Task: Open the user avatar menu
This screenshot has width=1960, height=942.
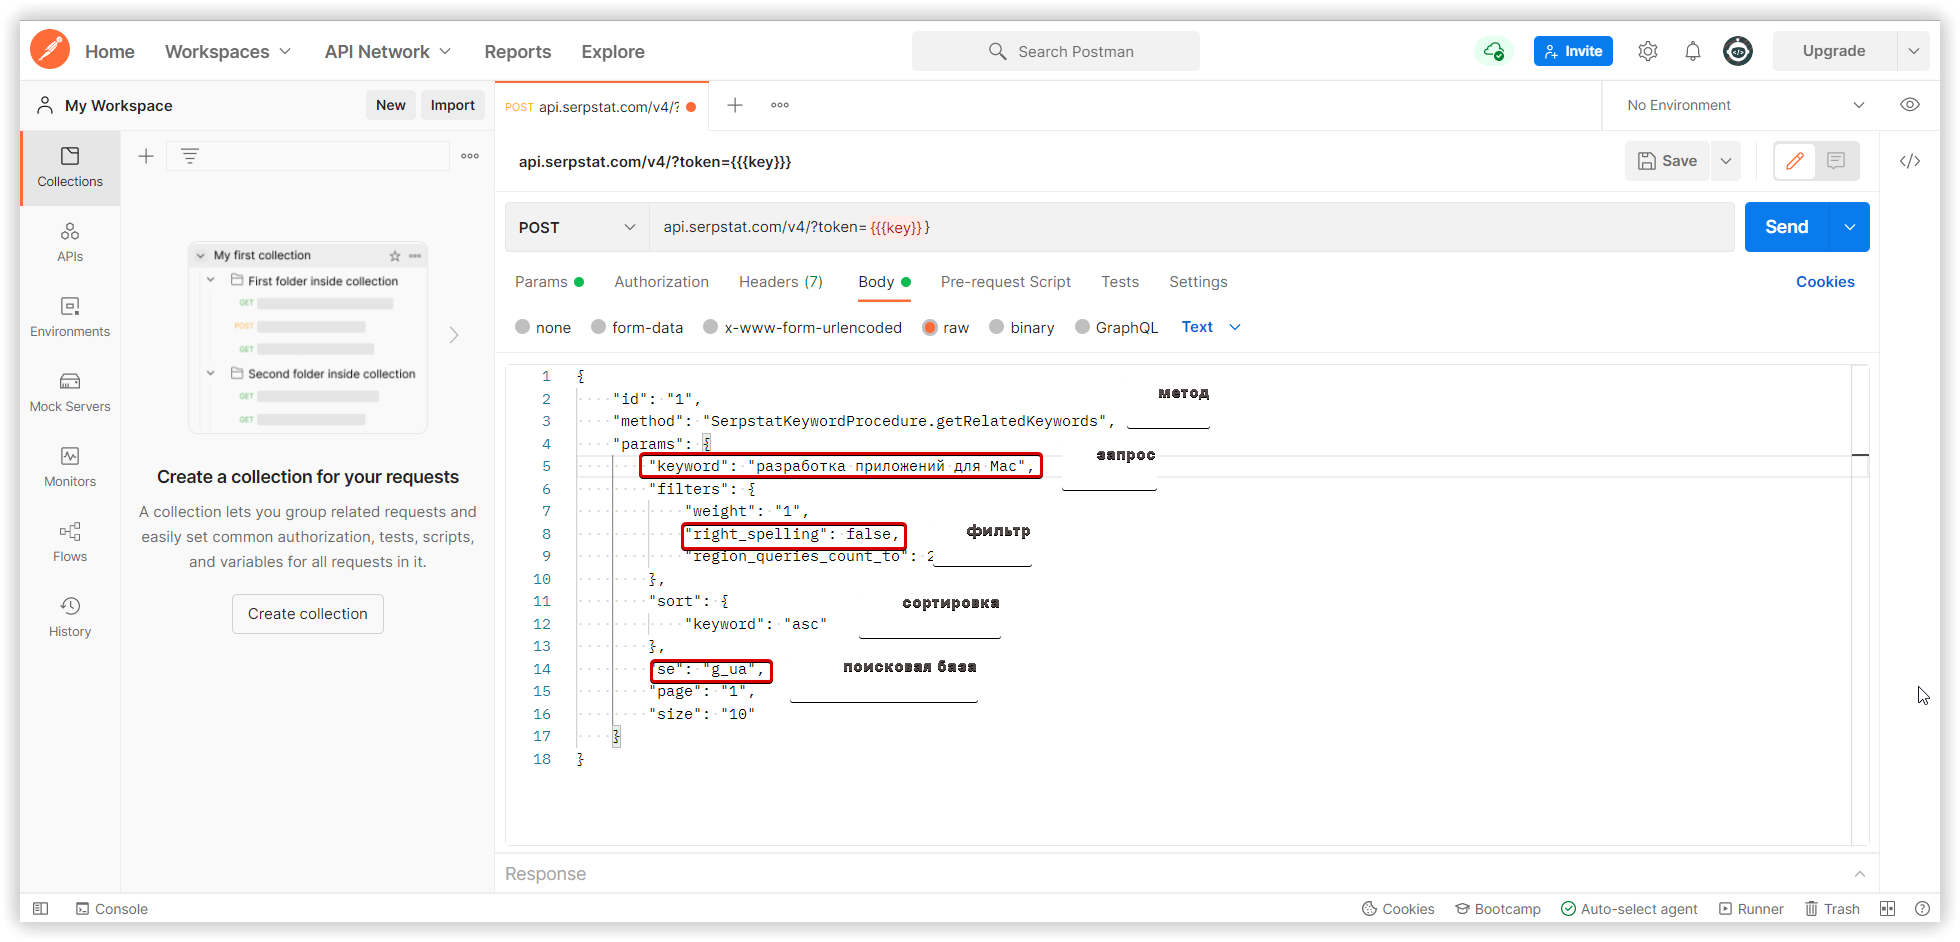Action: pyautogui.click(x=1738, y=51)
